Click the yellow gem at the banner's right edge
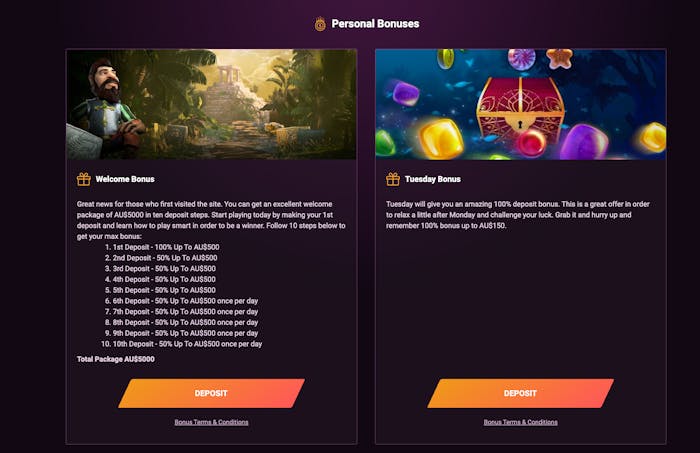Viewport: 700px width, 453px height. coord(652,136)
